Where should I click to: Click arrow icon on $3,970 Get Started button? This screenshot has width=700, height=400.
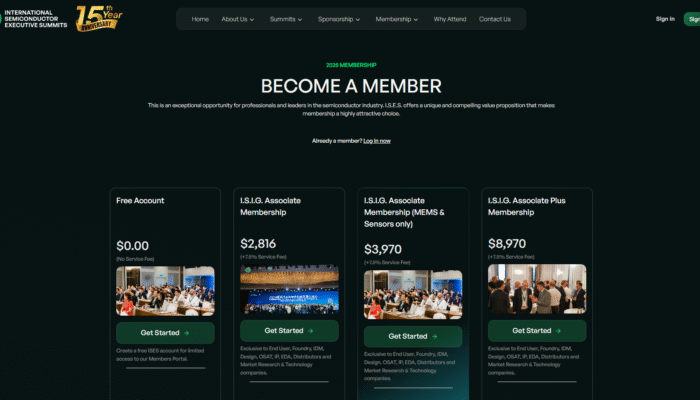pyautogui.click(x=435, y=337)
